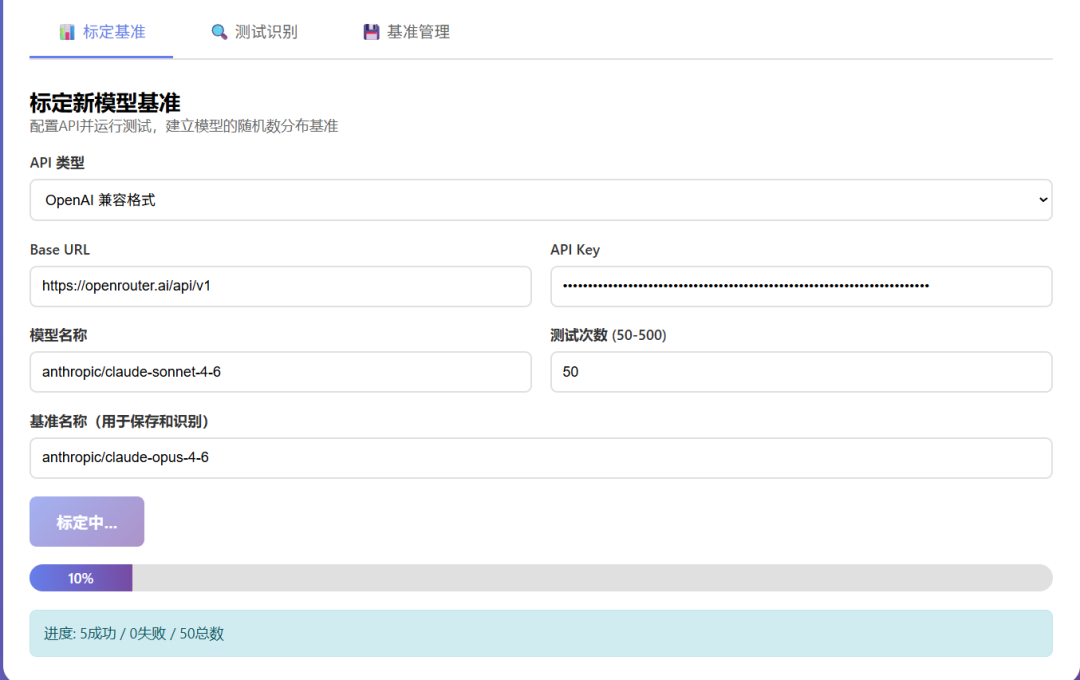Open the API 类型 dropdown
The height and width of the screenshot is (680, 1080).
pyautogui.click(x=541, y=200)
